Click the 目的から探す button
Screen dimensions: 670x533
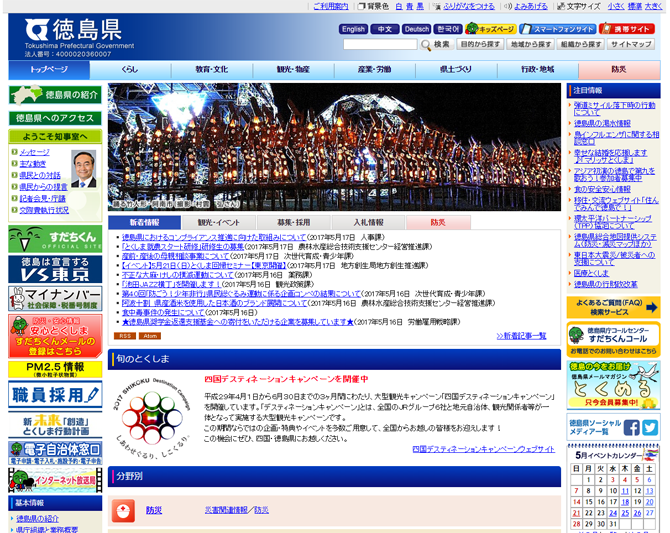click(480, 44)
